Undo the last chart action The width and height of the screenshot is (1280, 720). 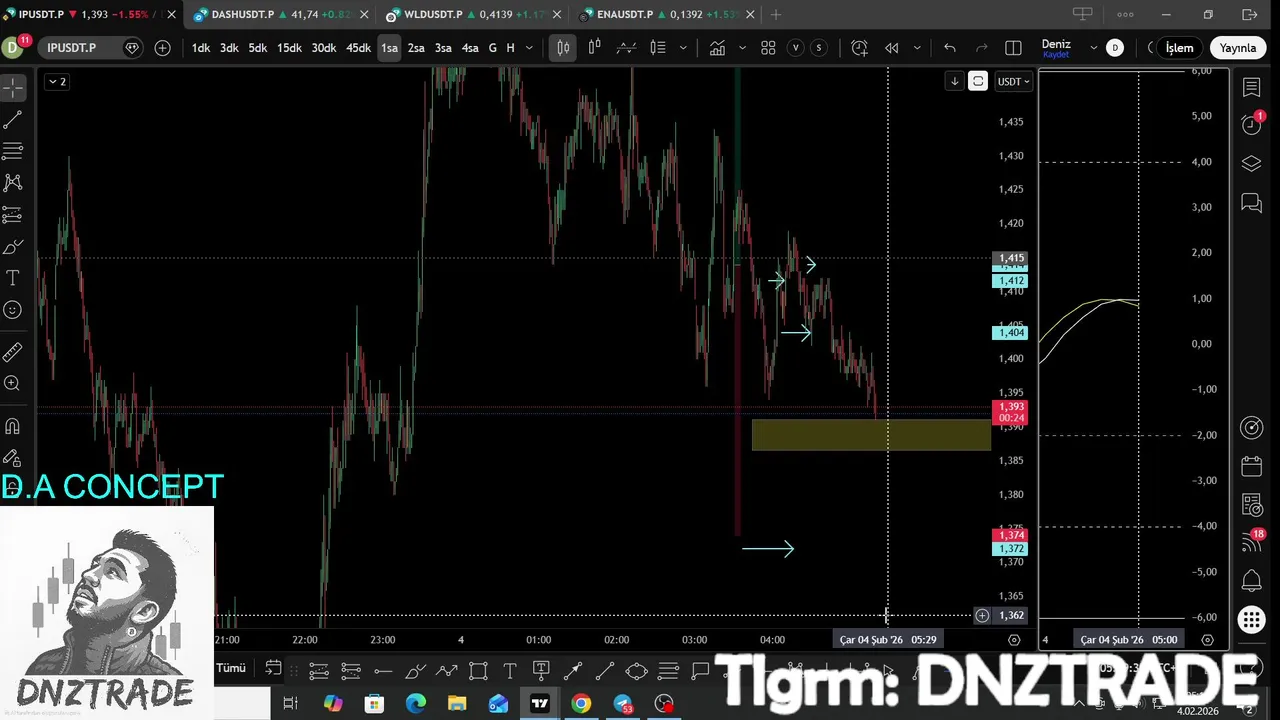pos(950,48)
